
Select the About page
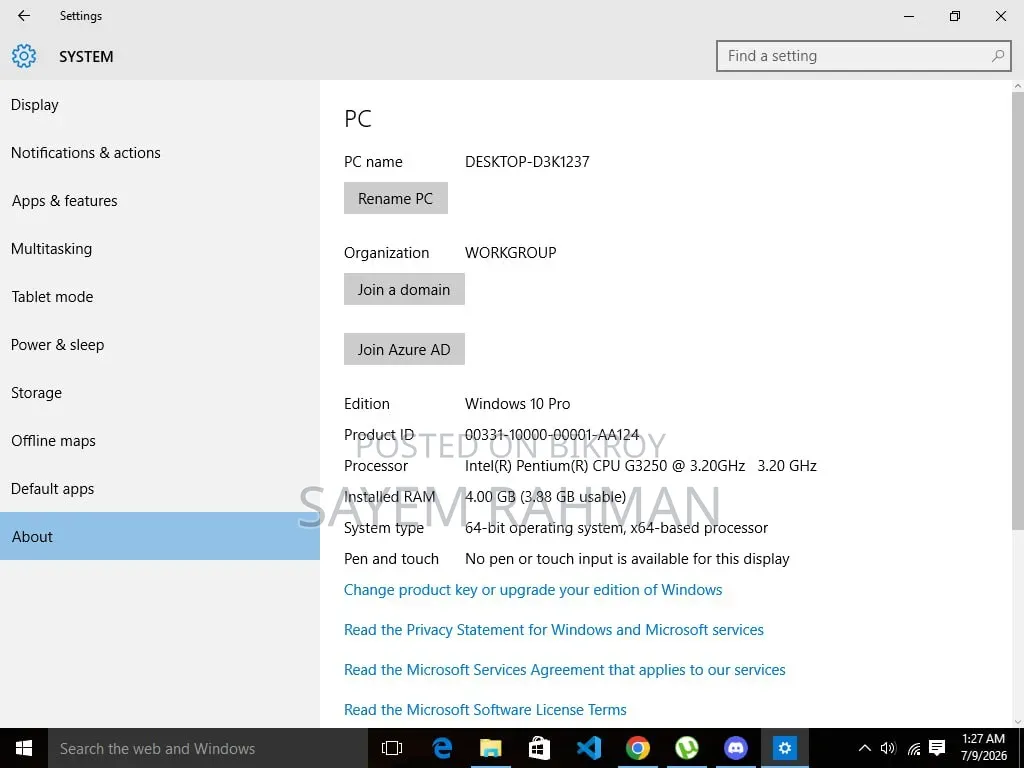(160, 536)
